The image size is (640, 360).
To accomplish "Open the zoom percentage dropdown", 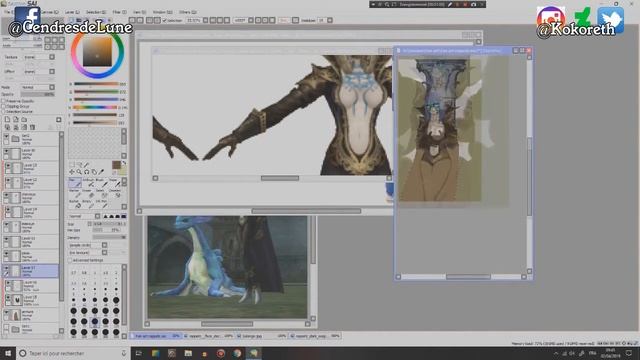I will pos(205,20).
